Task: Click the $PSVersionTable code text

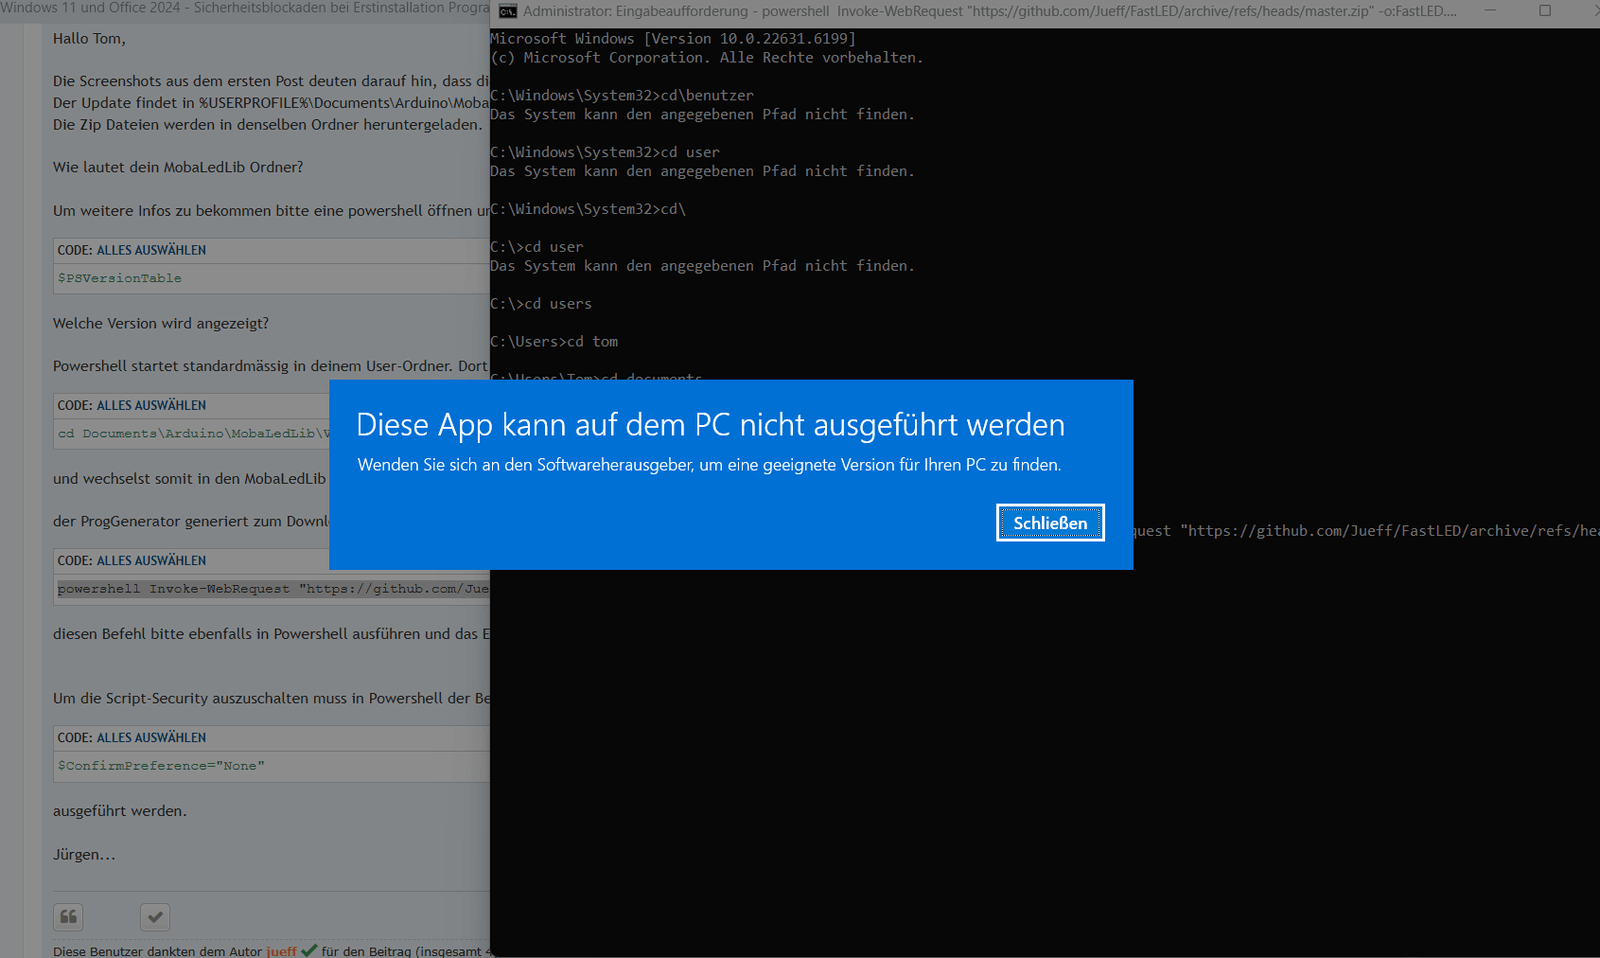Action: 120,278
